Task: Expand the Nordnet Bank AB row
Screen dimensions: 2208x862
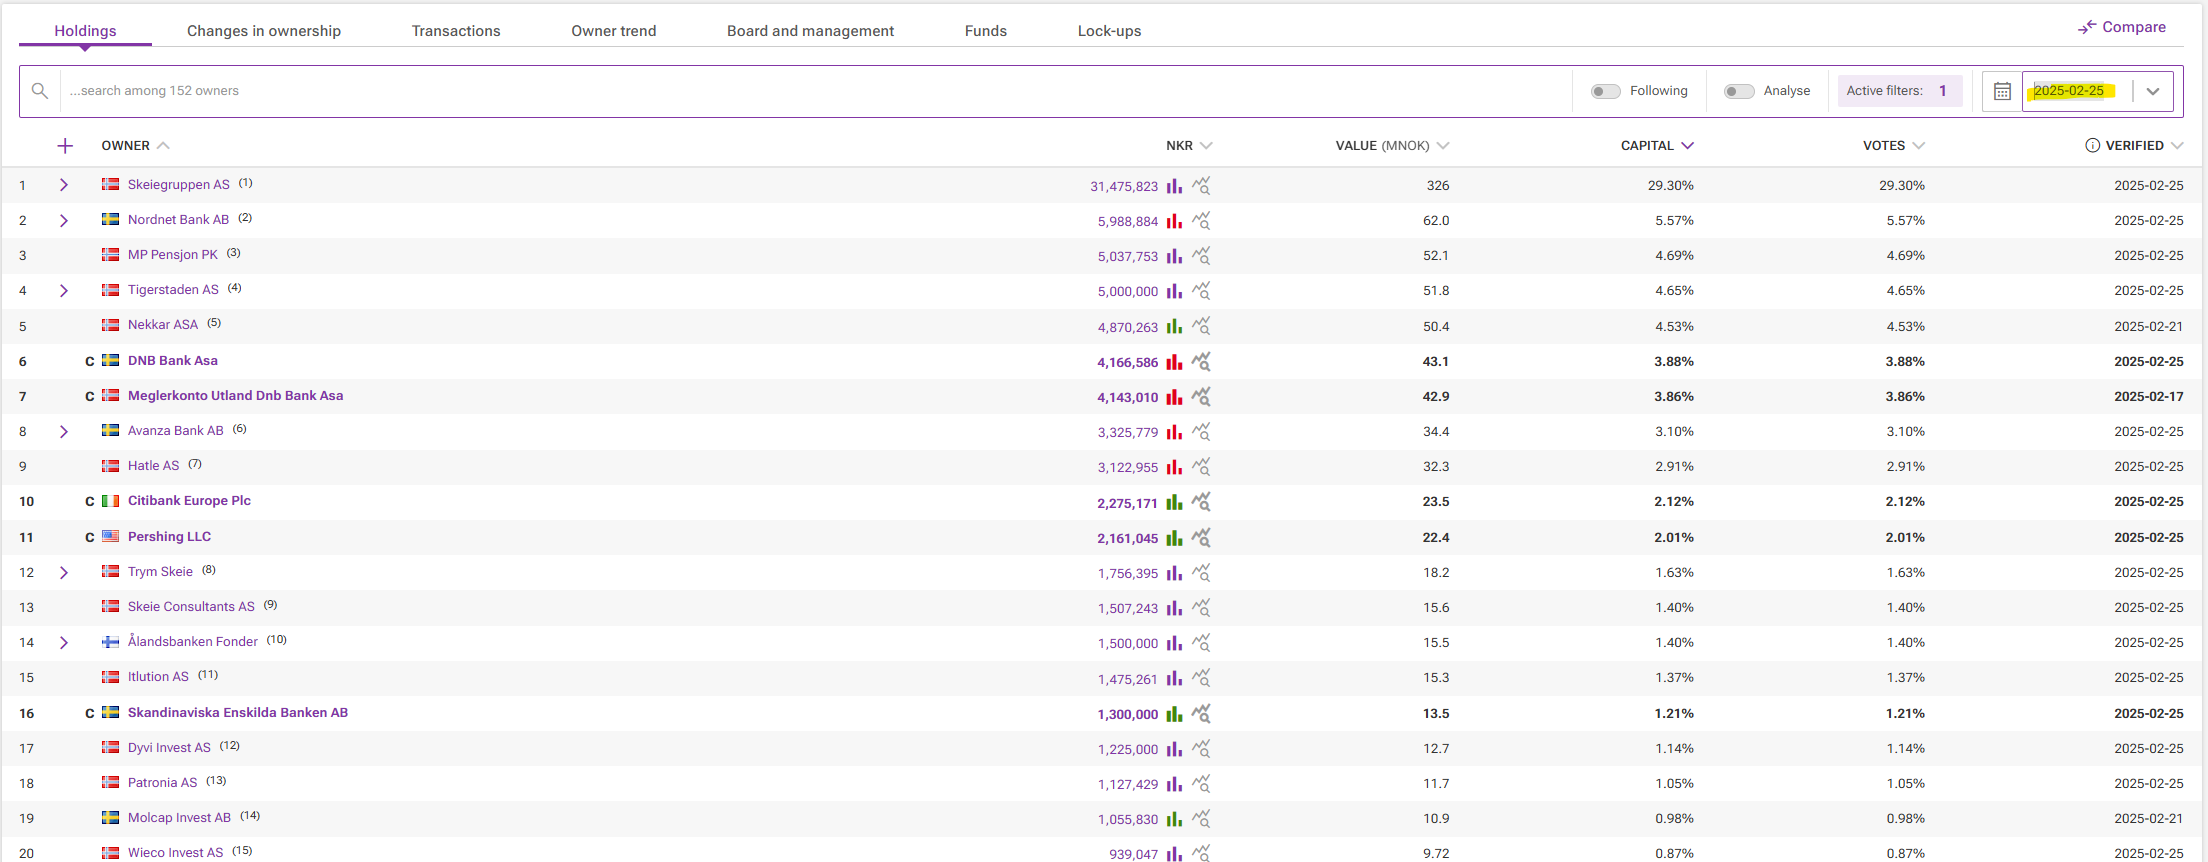Action: [x=64, y=220]
